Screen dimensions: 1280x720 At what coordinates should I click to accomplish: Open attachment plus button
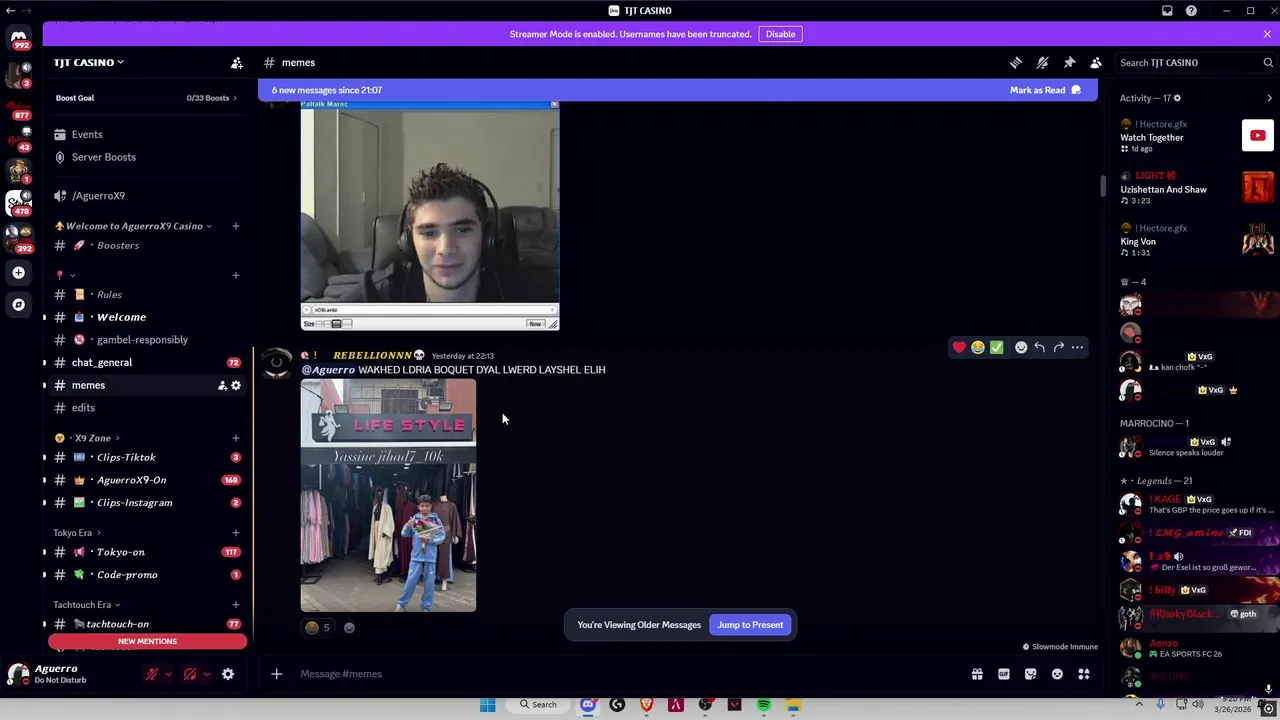[277, 674]
